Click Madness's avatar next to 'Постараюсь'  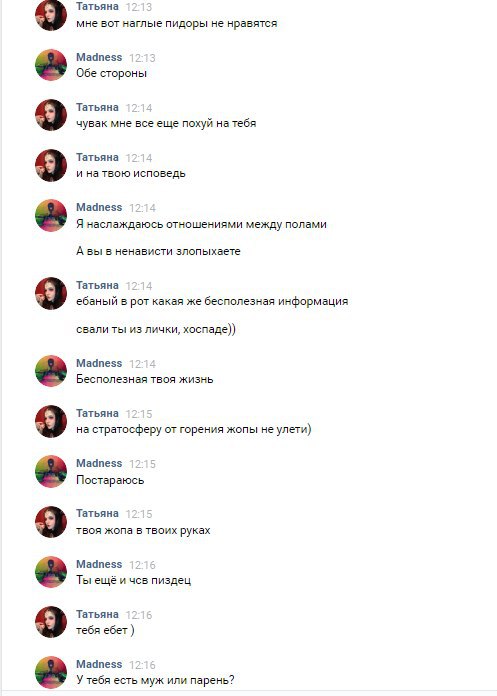tap(51, 471)
